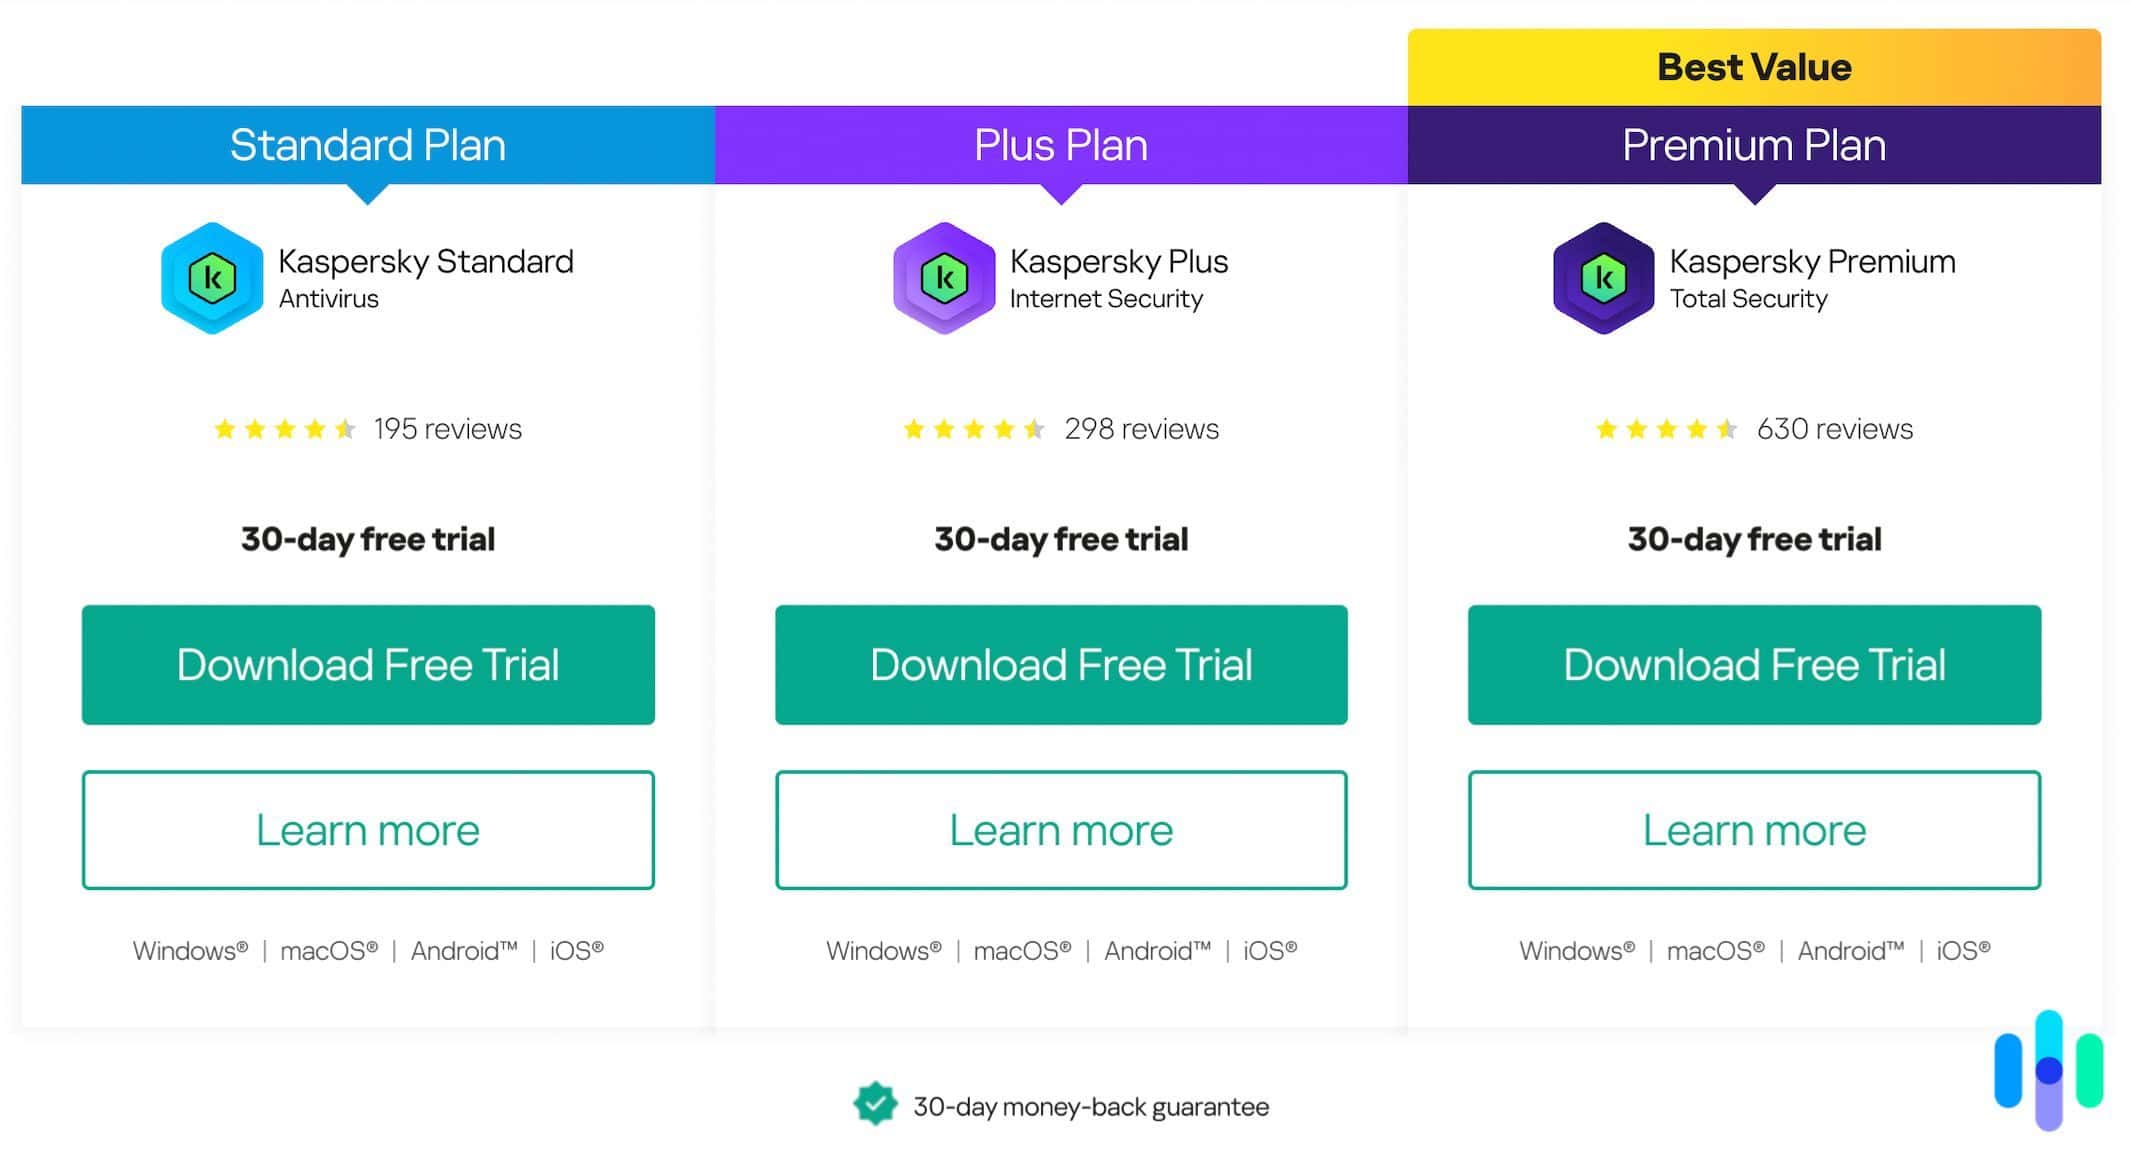Select the star rating beside 630 reviews
The width and height of the screenshot is (2130, 1158).
(x=1665, y=429)
